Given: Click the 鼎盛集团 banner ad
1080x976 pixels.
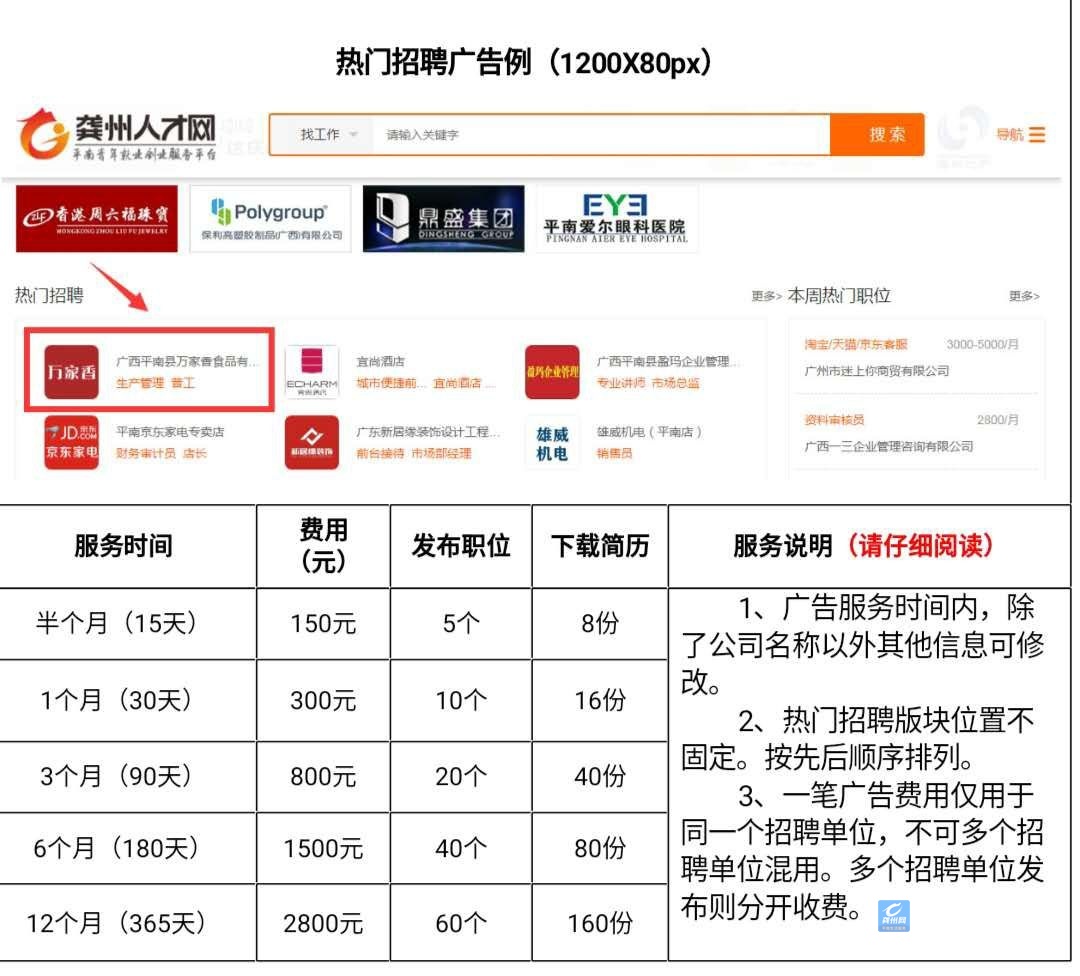Looking at the screenshot, I should (x=443, y=218).
